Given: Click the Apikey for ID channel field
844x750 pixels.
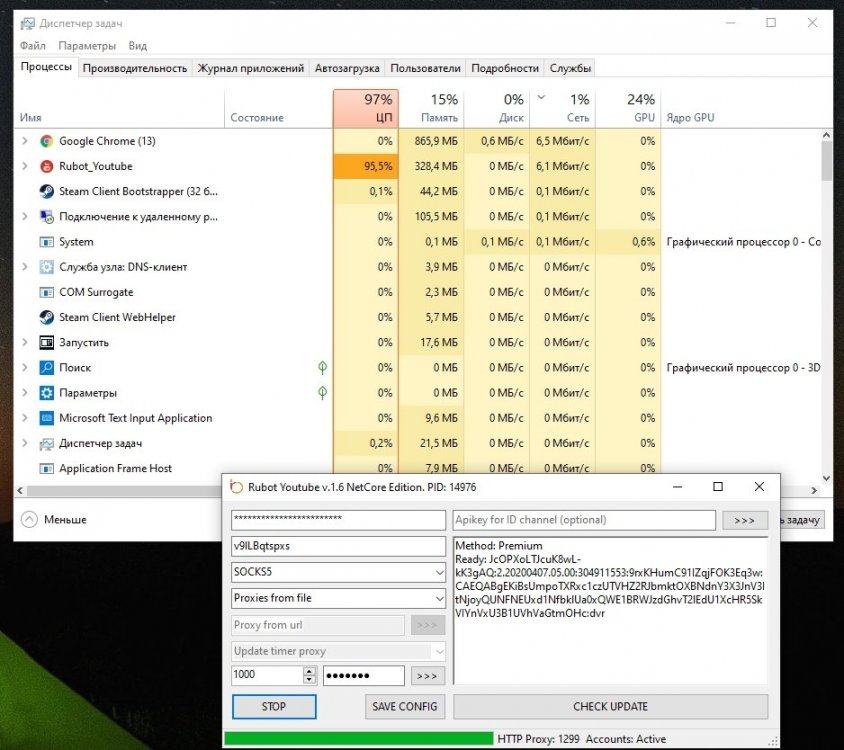Looking at the screenshot, I should click(584, 520).
